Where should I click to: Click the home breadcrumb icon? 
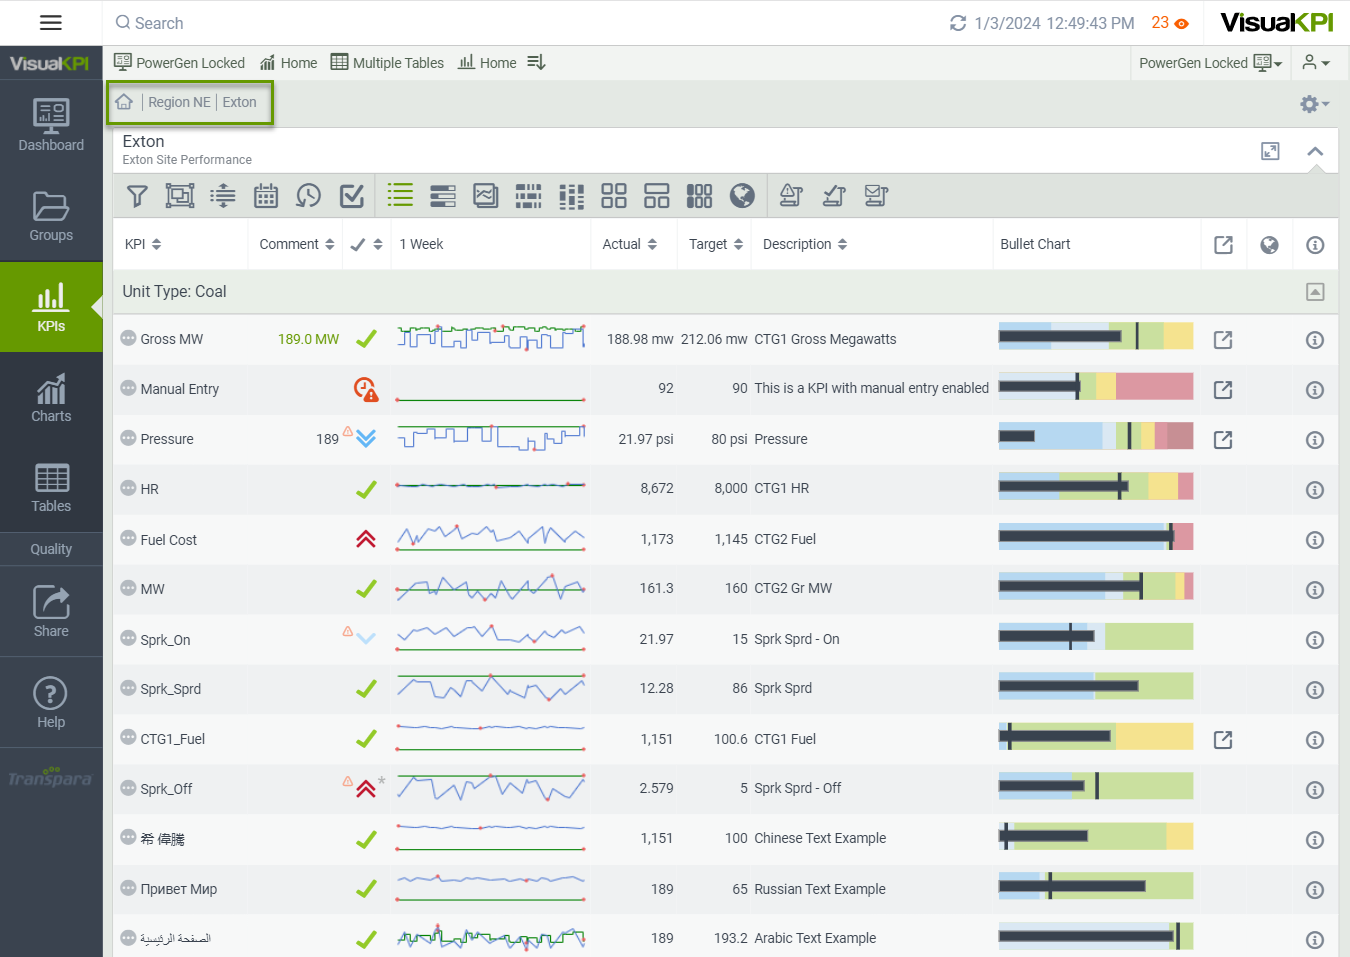tap(124, 102)
